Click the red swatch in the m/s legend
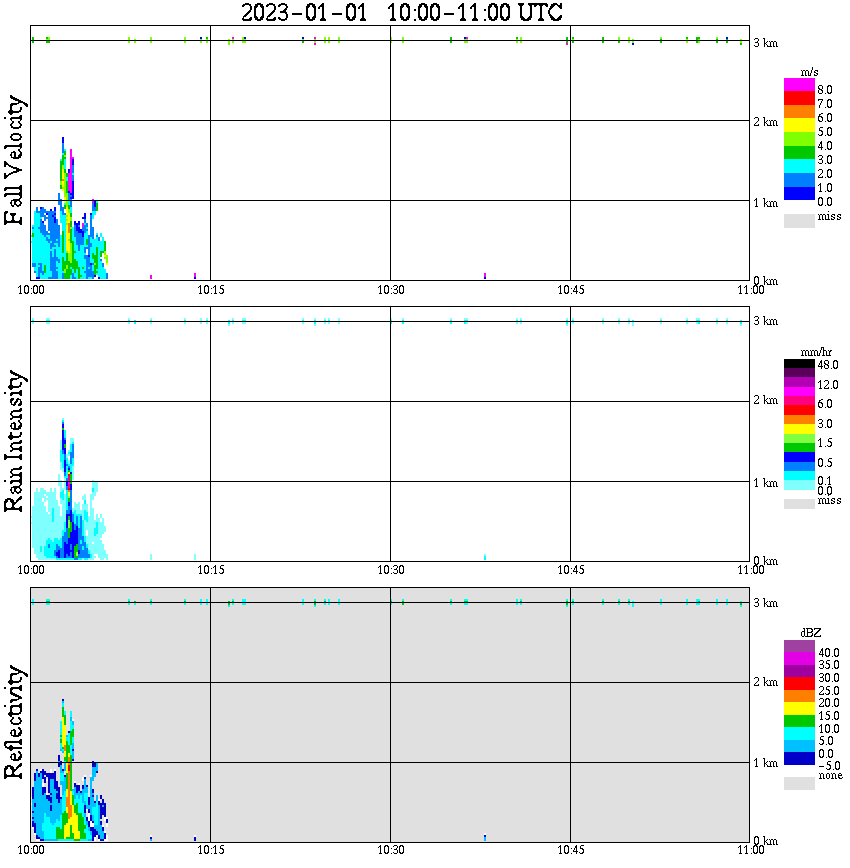850x868 pixels. 799,99
